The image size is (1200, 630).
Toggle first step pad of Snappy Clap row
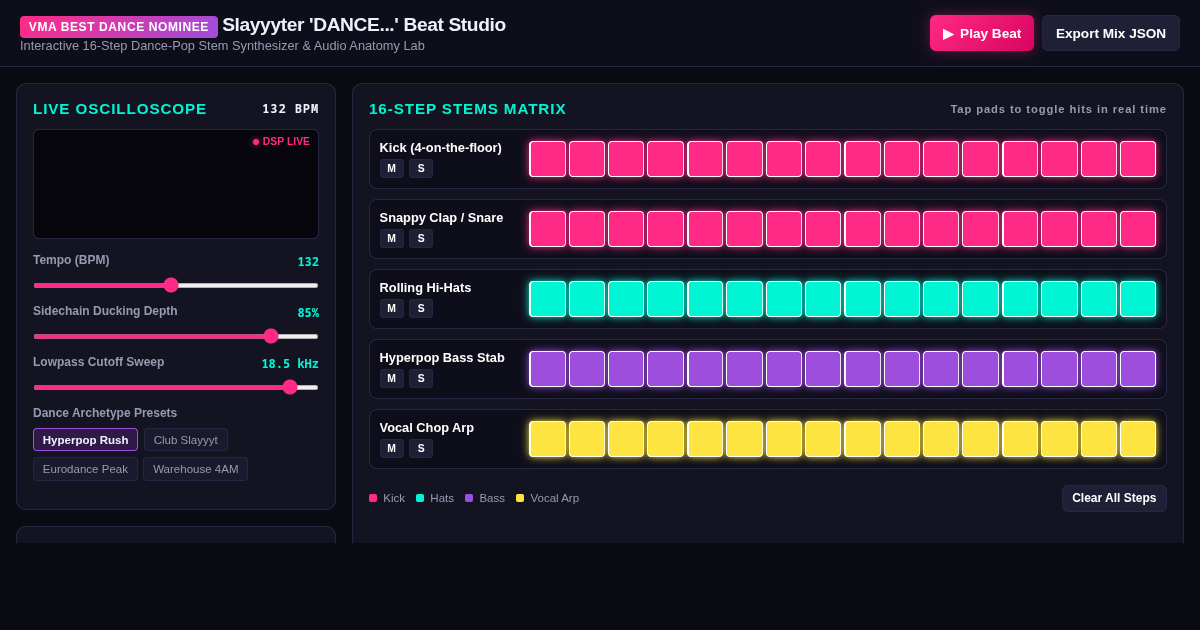[548, 229]
